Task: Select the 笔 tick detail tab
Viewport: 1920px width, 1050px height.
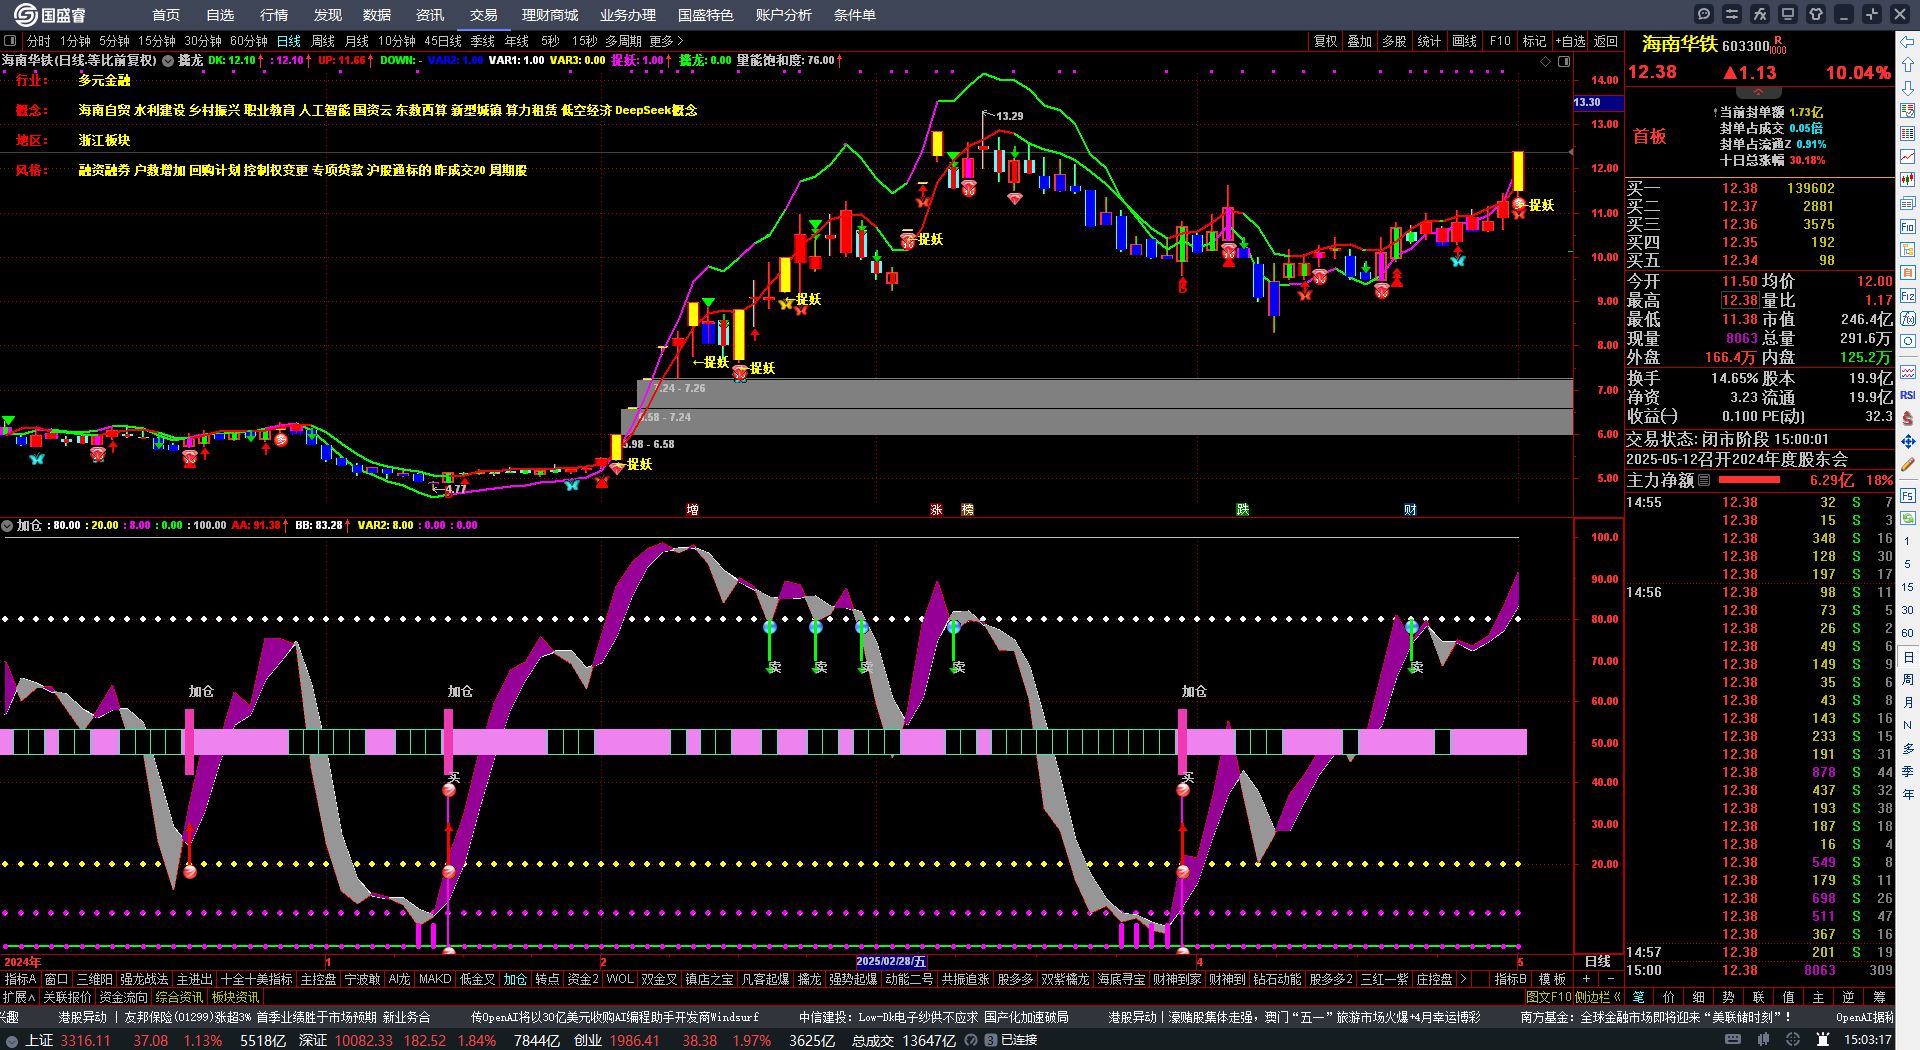Action: 1639,997
